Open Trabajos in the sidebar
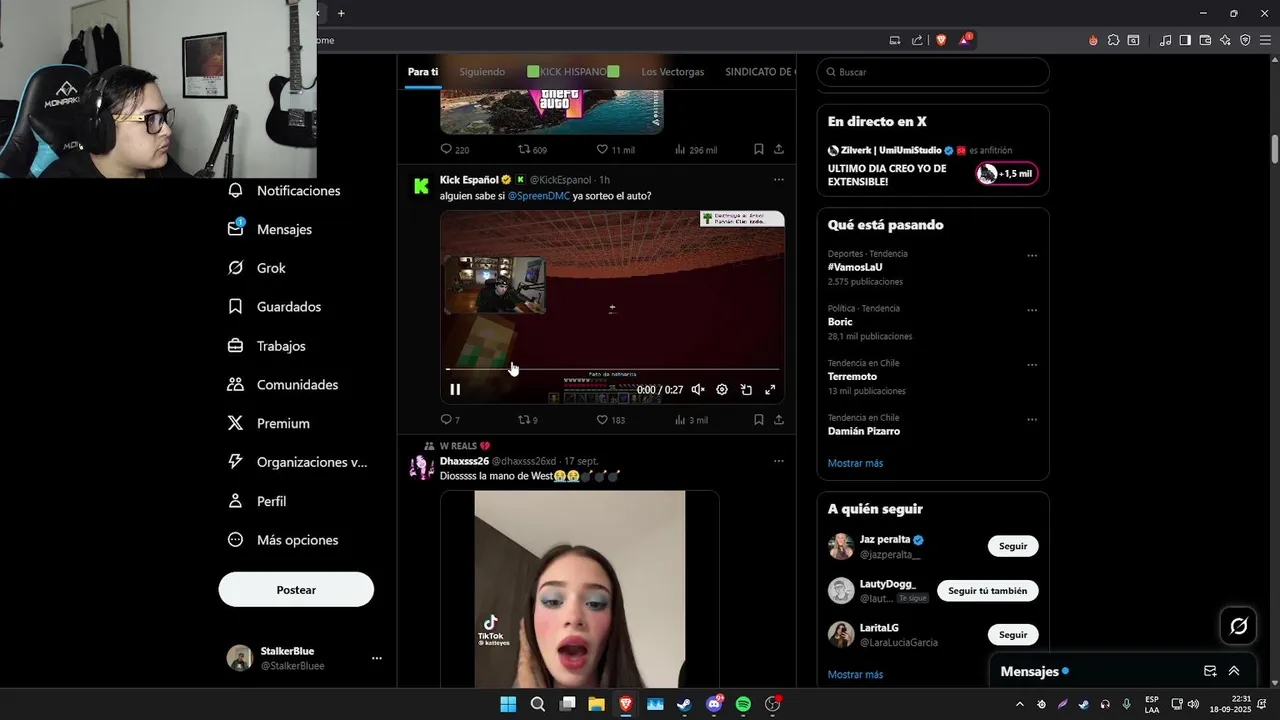 267,346
